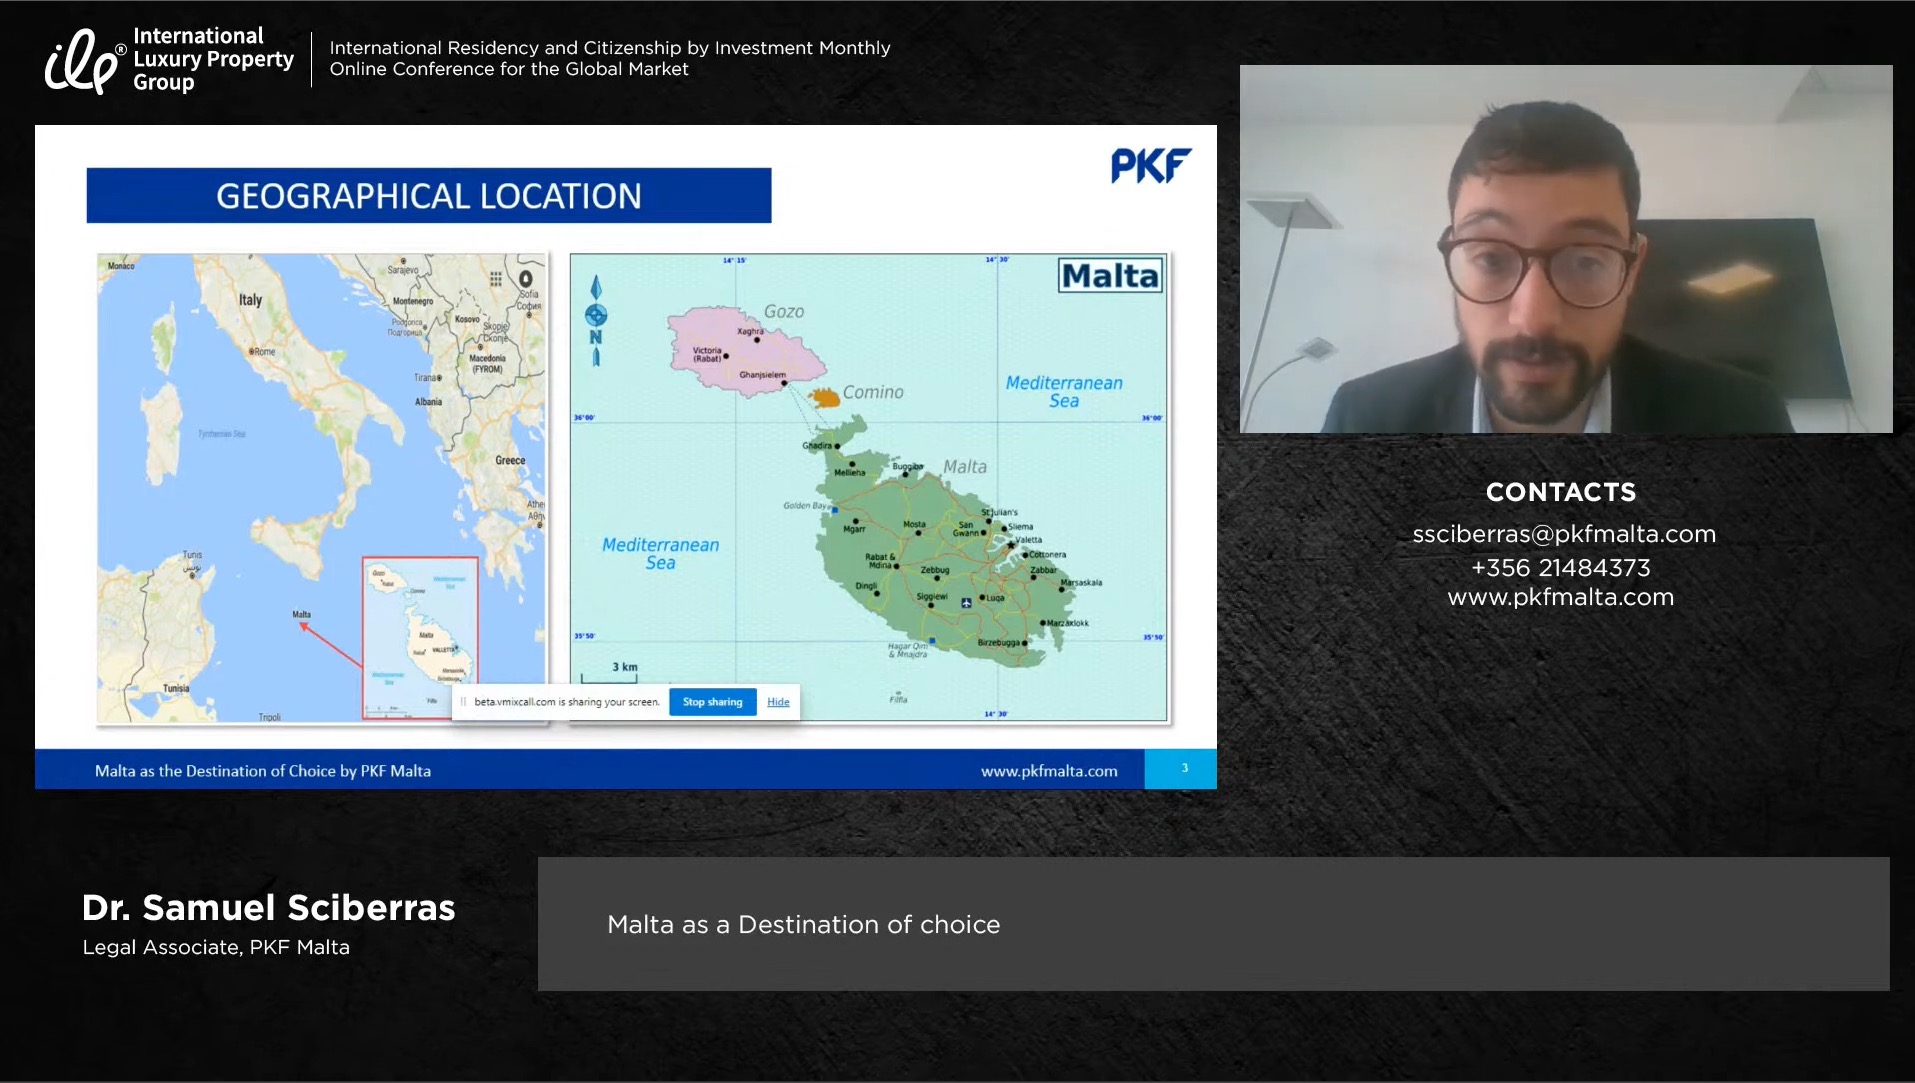This screenshot has width=1915, height=1083.
Task: Click the phone number +356 21484373
Action: click(x=1560, y=568)
